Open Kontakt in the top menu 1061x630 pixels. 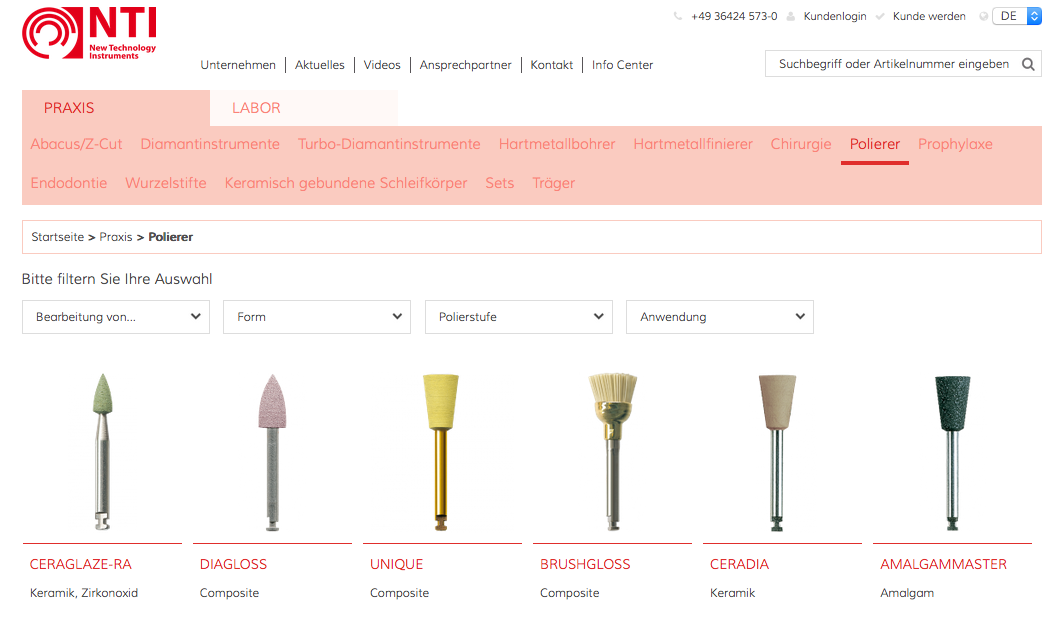click(551, 65)
